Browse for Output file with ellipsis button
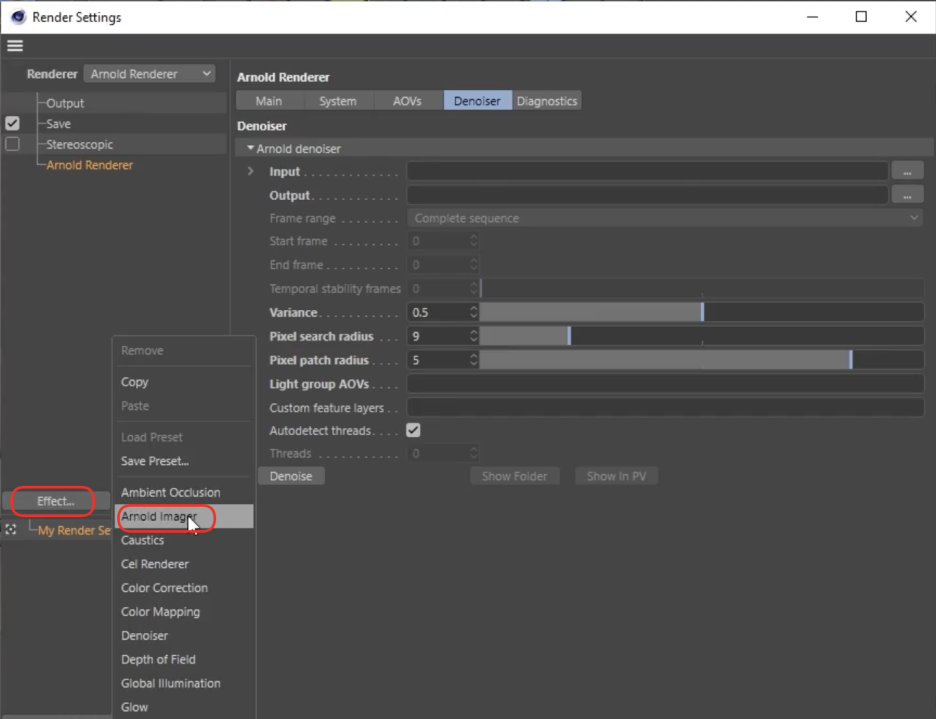The height and width of the screenshot is (719, 936). [907, 195]
